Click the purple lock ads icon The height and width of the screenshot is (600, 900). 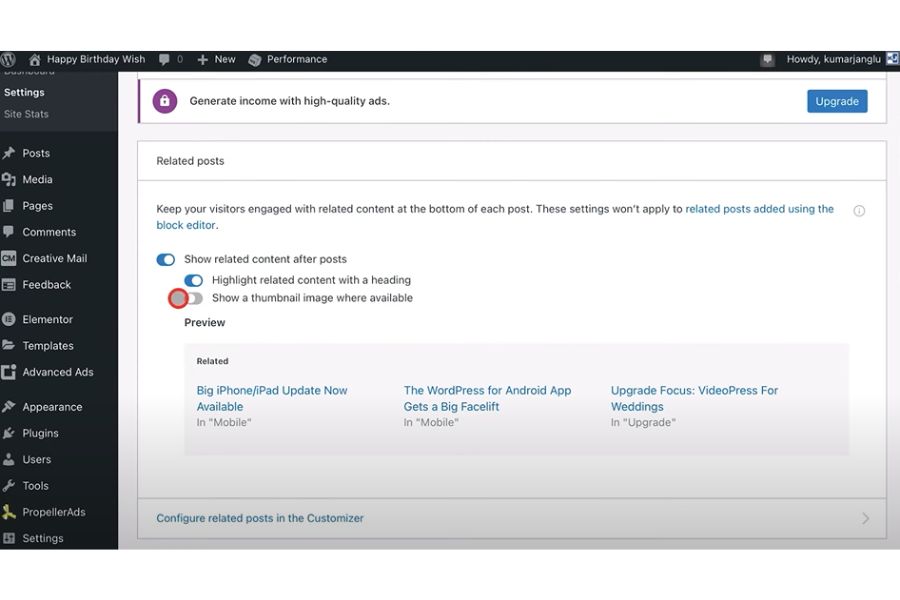(x=165, y=101)
